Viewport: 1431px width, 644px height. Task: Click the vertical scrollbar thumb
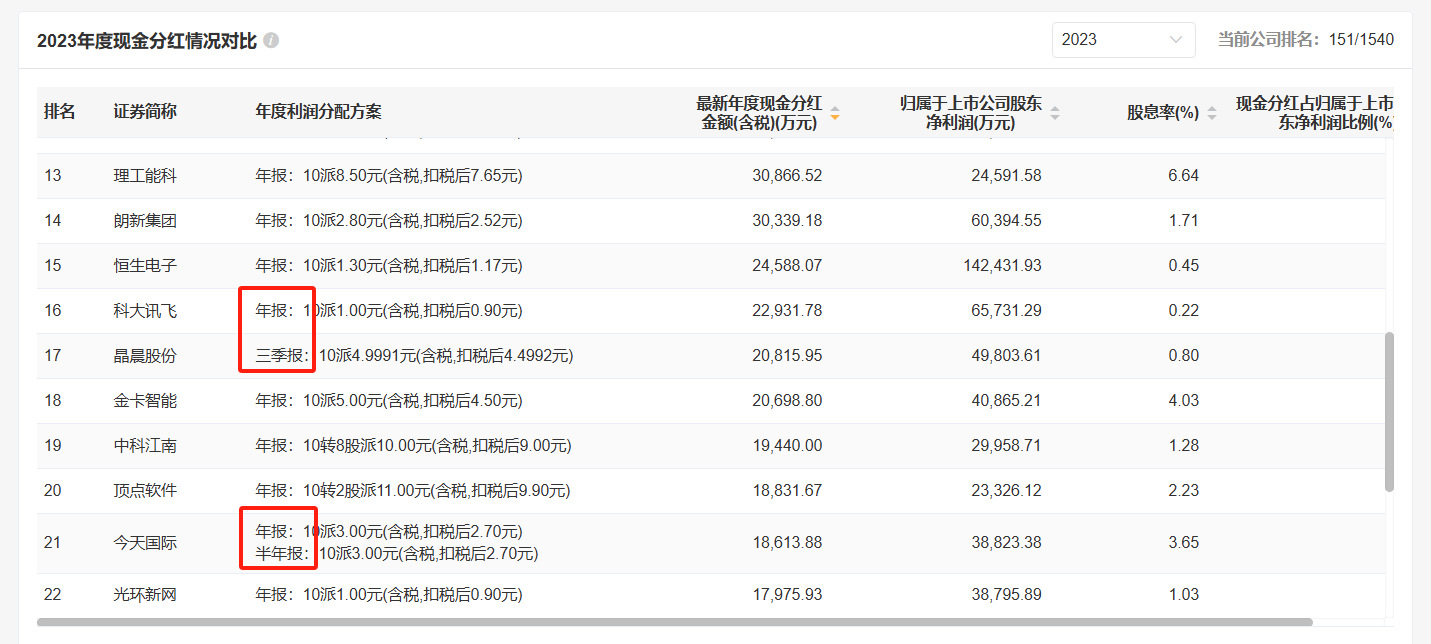pos(1389,412)
